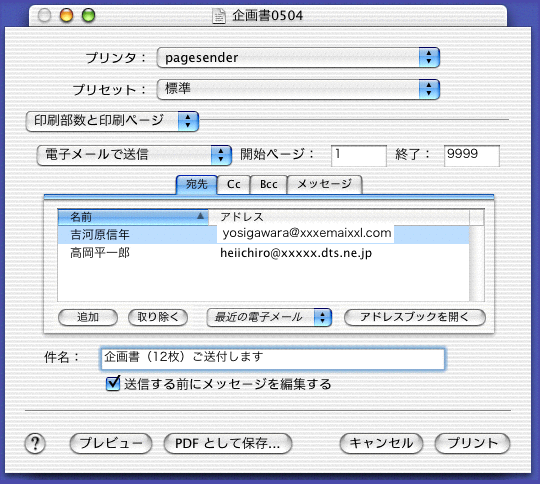
Task: Click address yosigawara@xxxemaixxl.com
Action: [307, 234]
